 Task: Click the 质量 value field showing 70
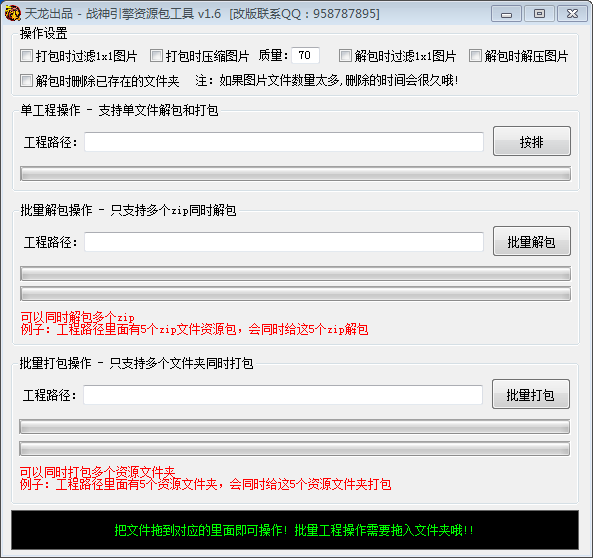pyautogui.click(x=306, y=56)
